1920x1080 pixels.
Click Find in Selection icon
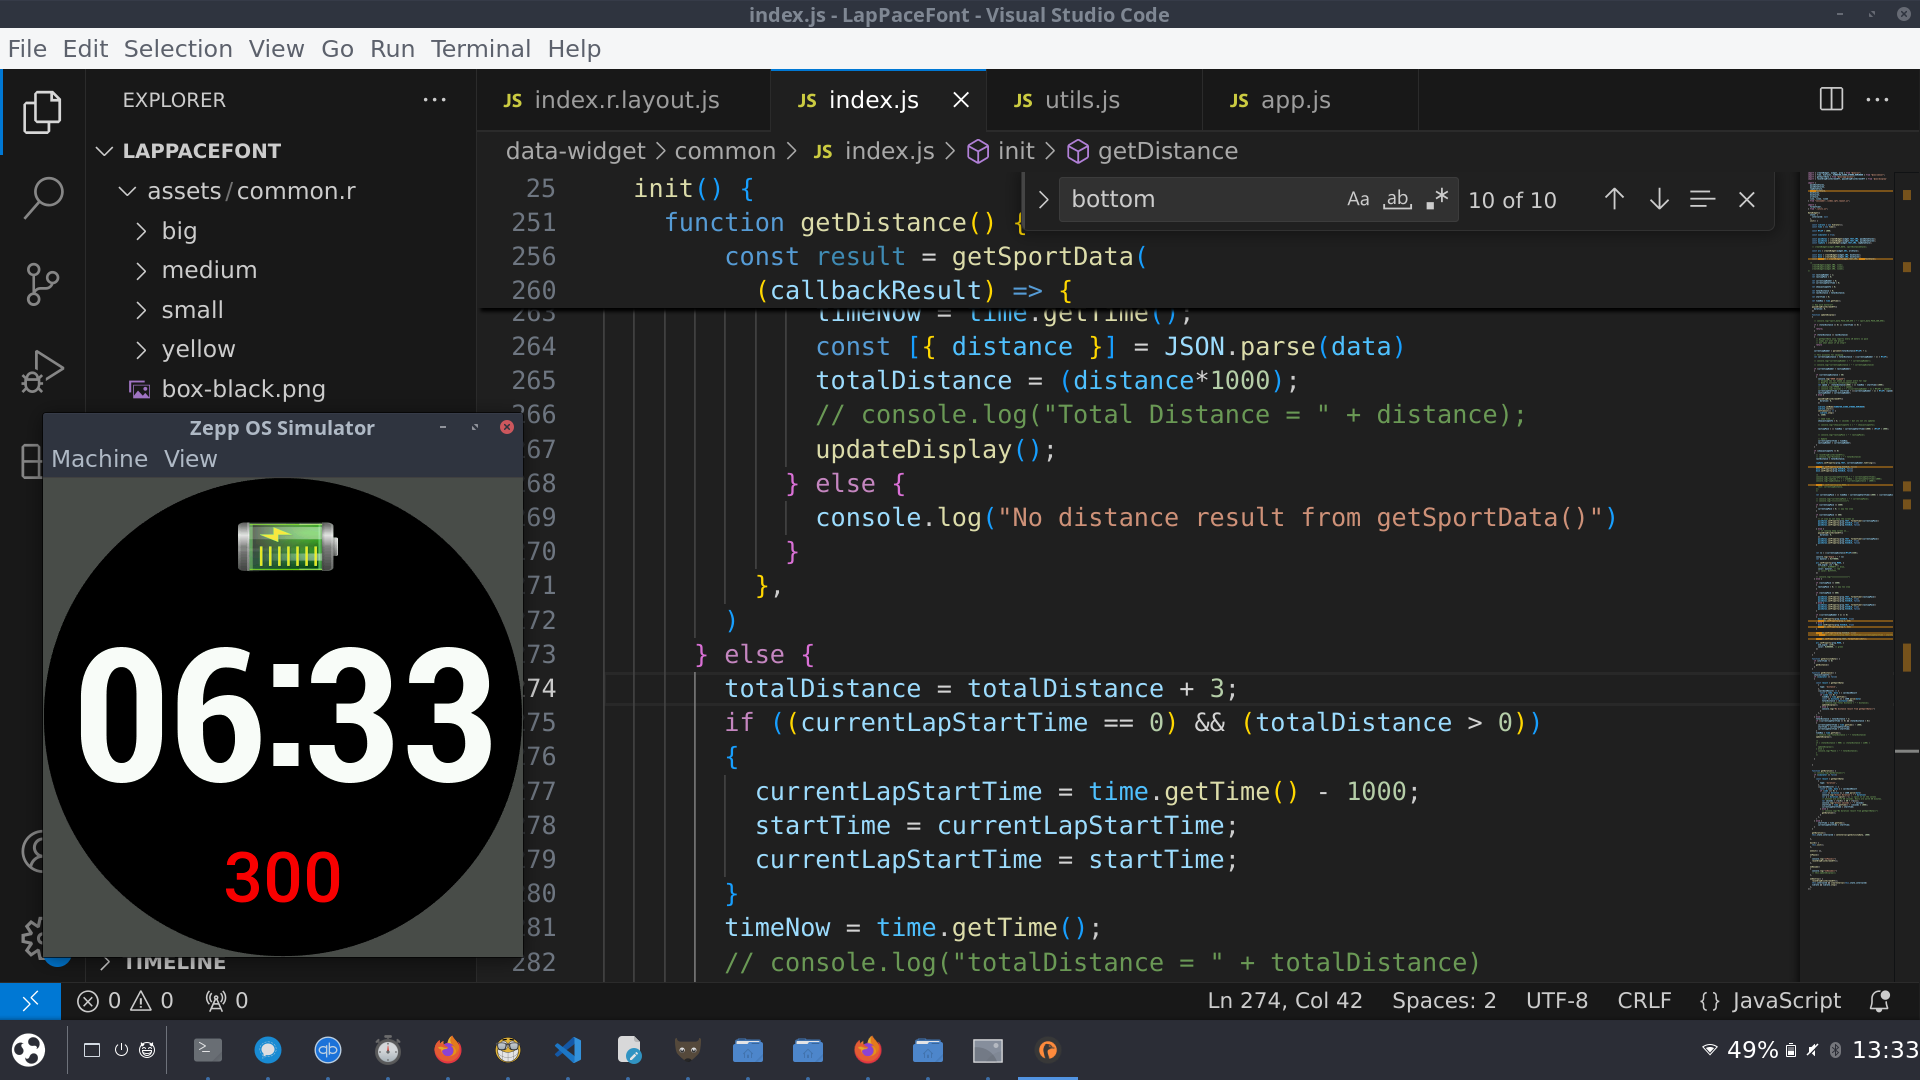pyautogui.click(x=1702, y=199)
